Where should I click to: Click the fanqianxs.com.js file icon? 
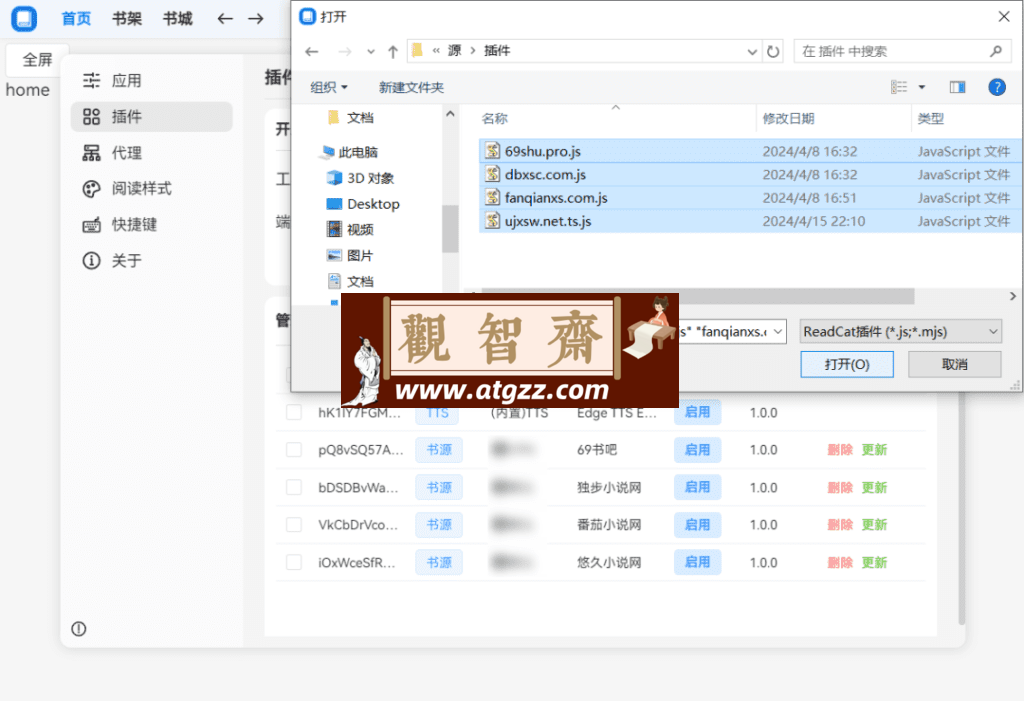[493, 197]
